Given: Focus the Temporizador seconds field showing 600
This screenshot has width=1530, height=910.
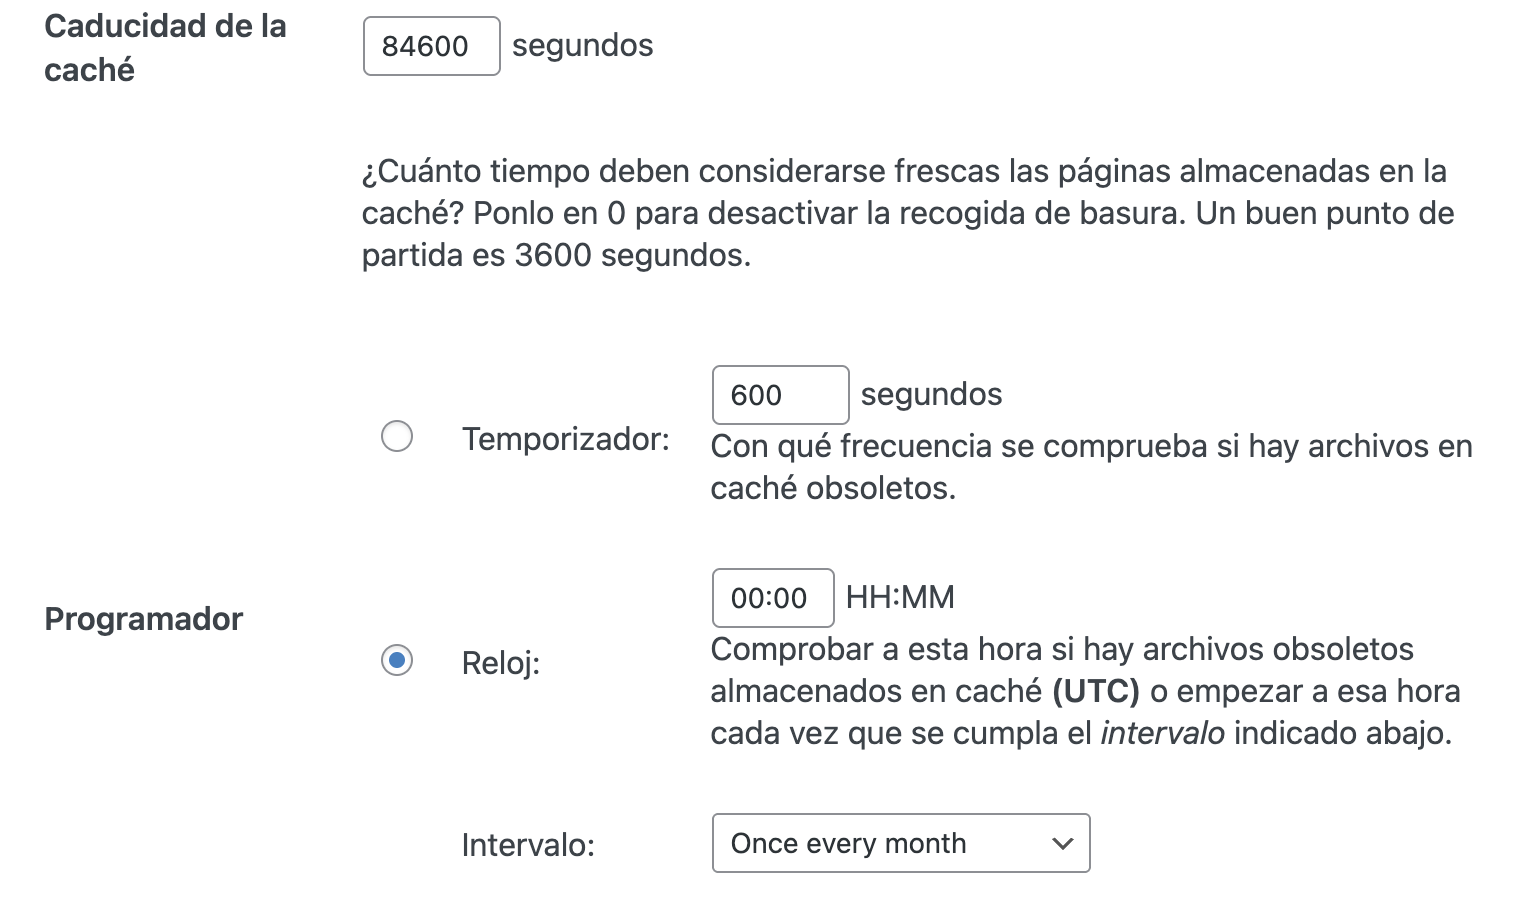Looking at the screenshot, I should tap(779, 395).
